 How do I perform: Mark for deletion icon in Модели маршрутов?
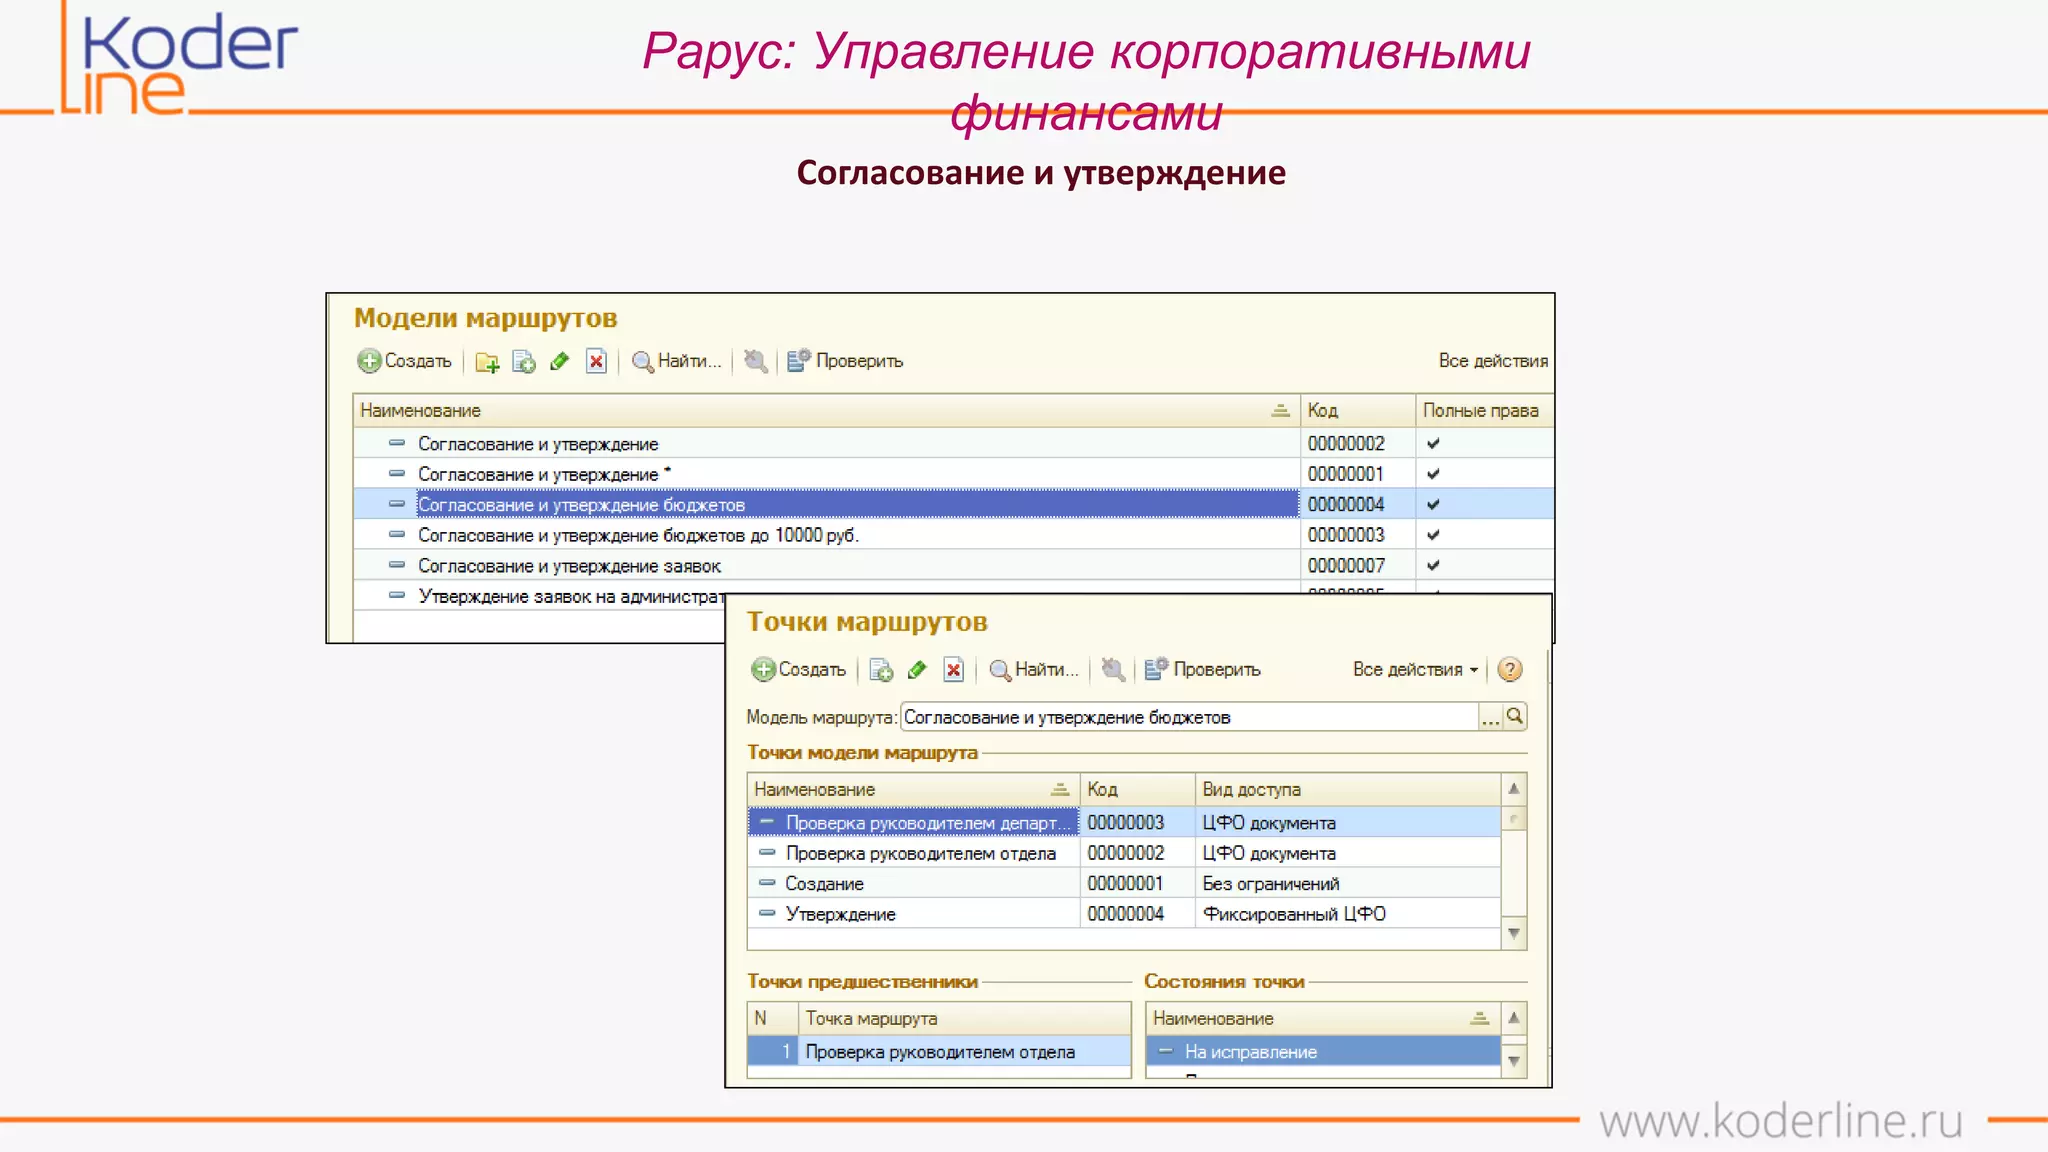tap(596, 361)
